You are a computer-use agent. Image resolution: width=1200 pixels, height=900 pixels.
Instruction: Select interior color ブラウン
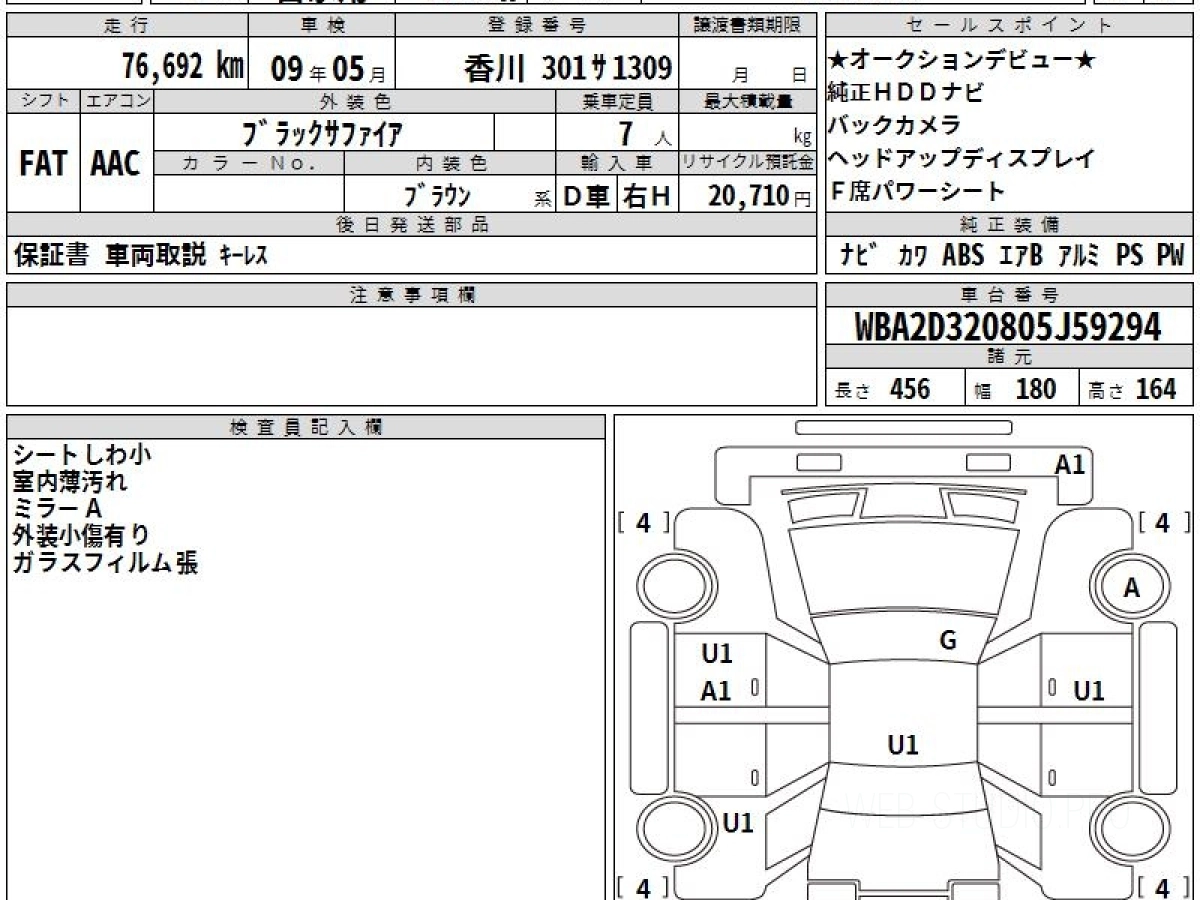point(437,197)
